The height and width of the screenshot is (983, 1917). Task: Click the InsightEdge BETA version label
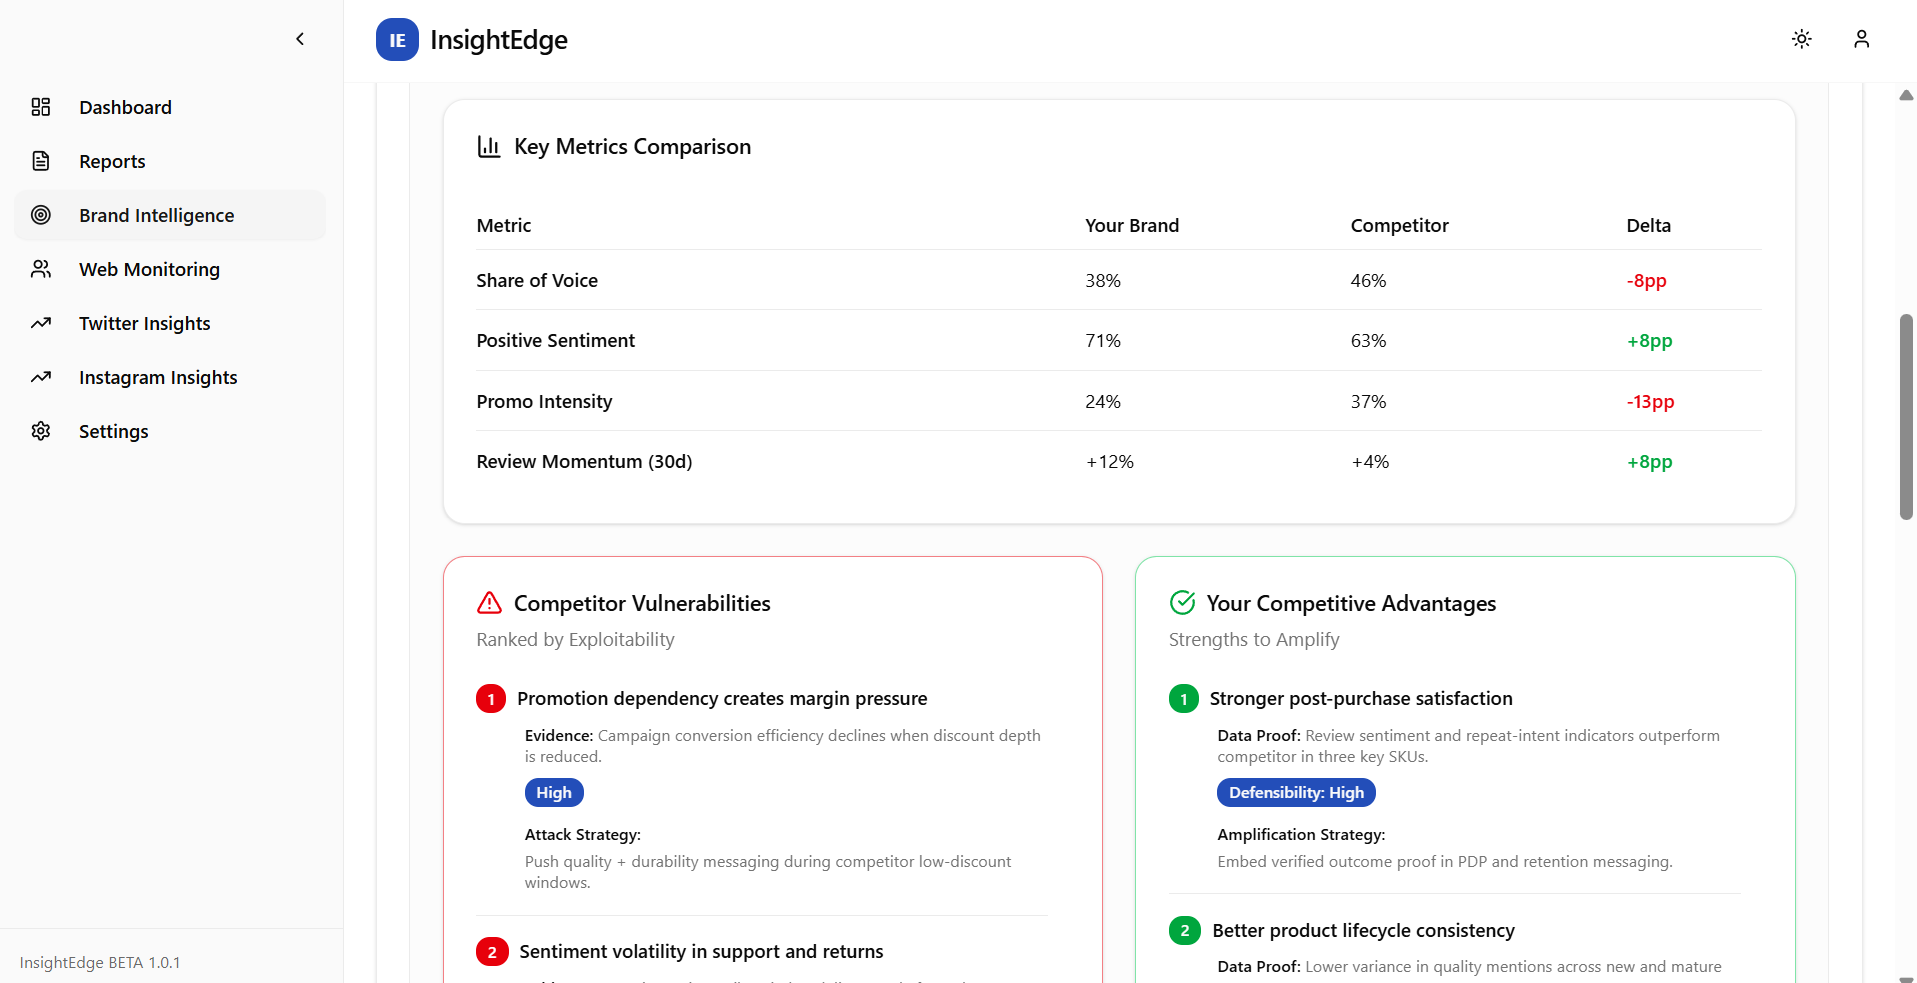100,962
